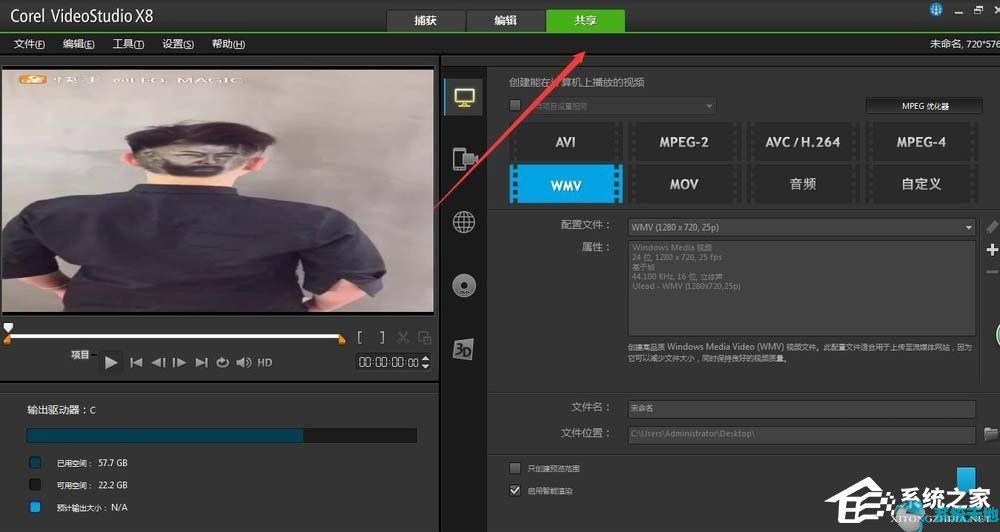Select the Device output category icon
The image size is (1000, 532).
464,158
